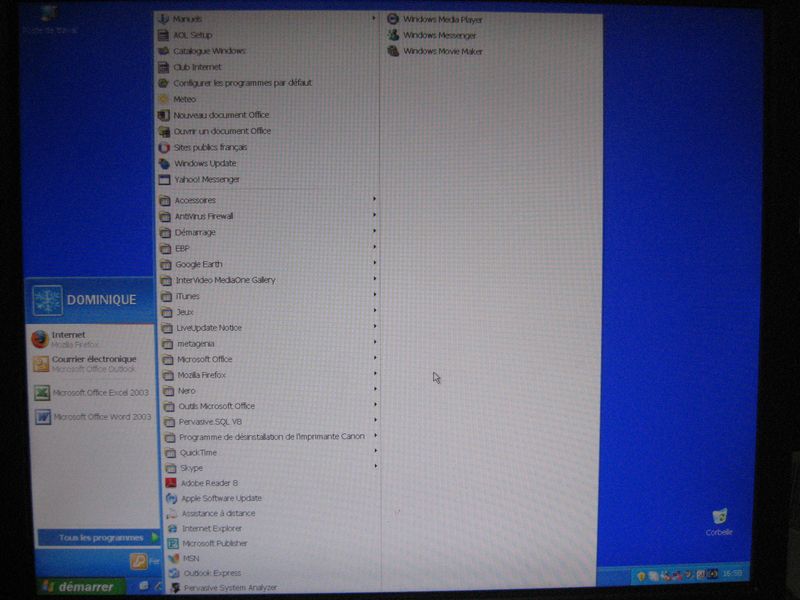Launch Club Internet from the programs list
The image size is (800, 600).
(x=190, y=67)
